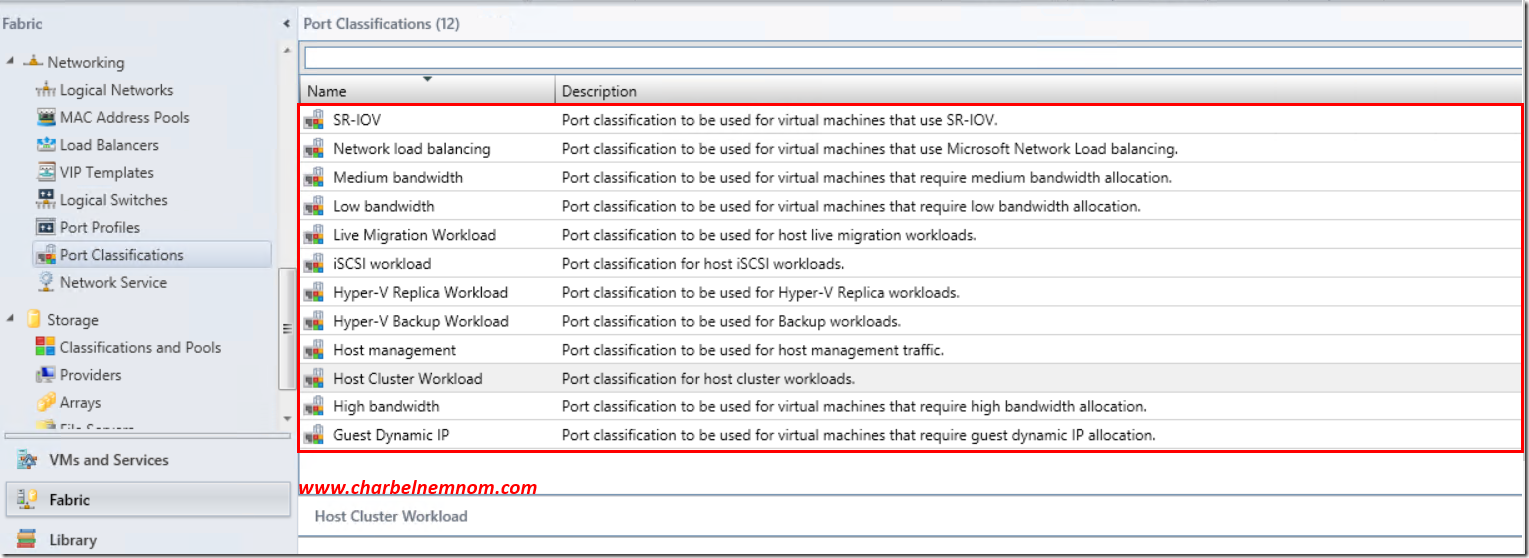Select Providers in the tree
The width and height of the screenshot is (1529, 558).
coord(91,375)
